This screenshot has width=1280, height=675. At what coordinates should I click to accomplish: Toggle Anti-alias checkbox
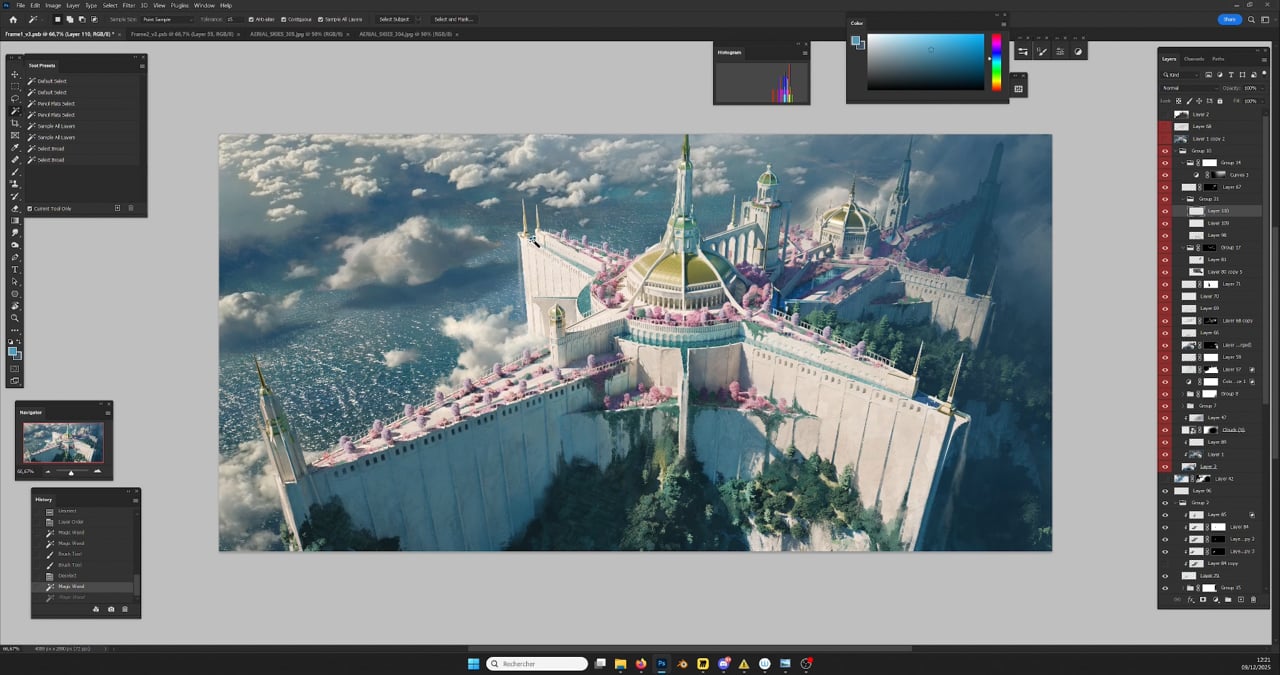251,19
